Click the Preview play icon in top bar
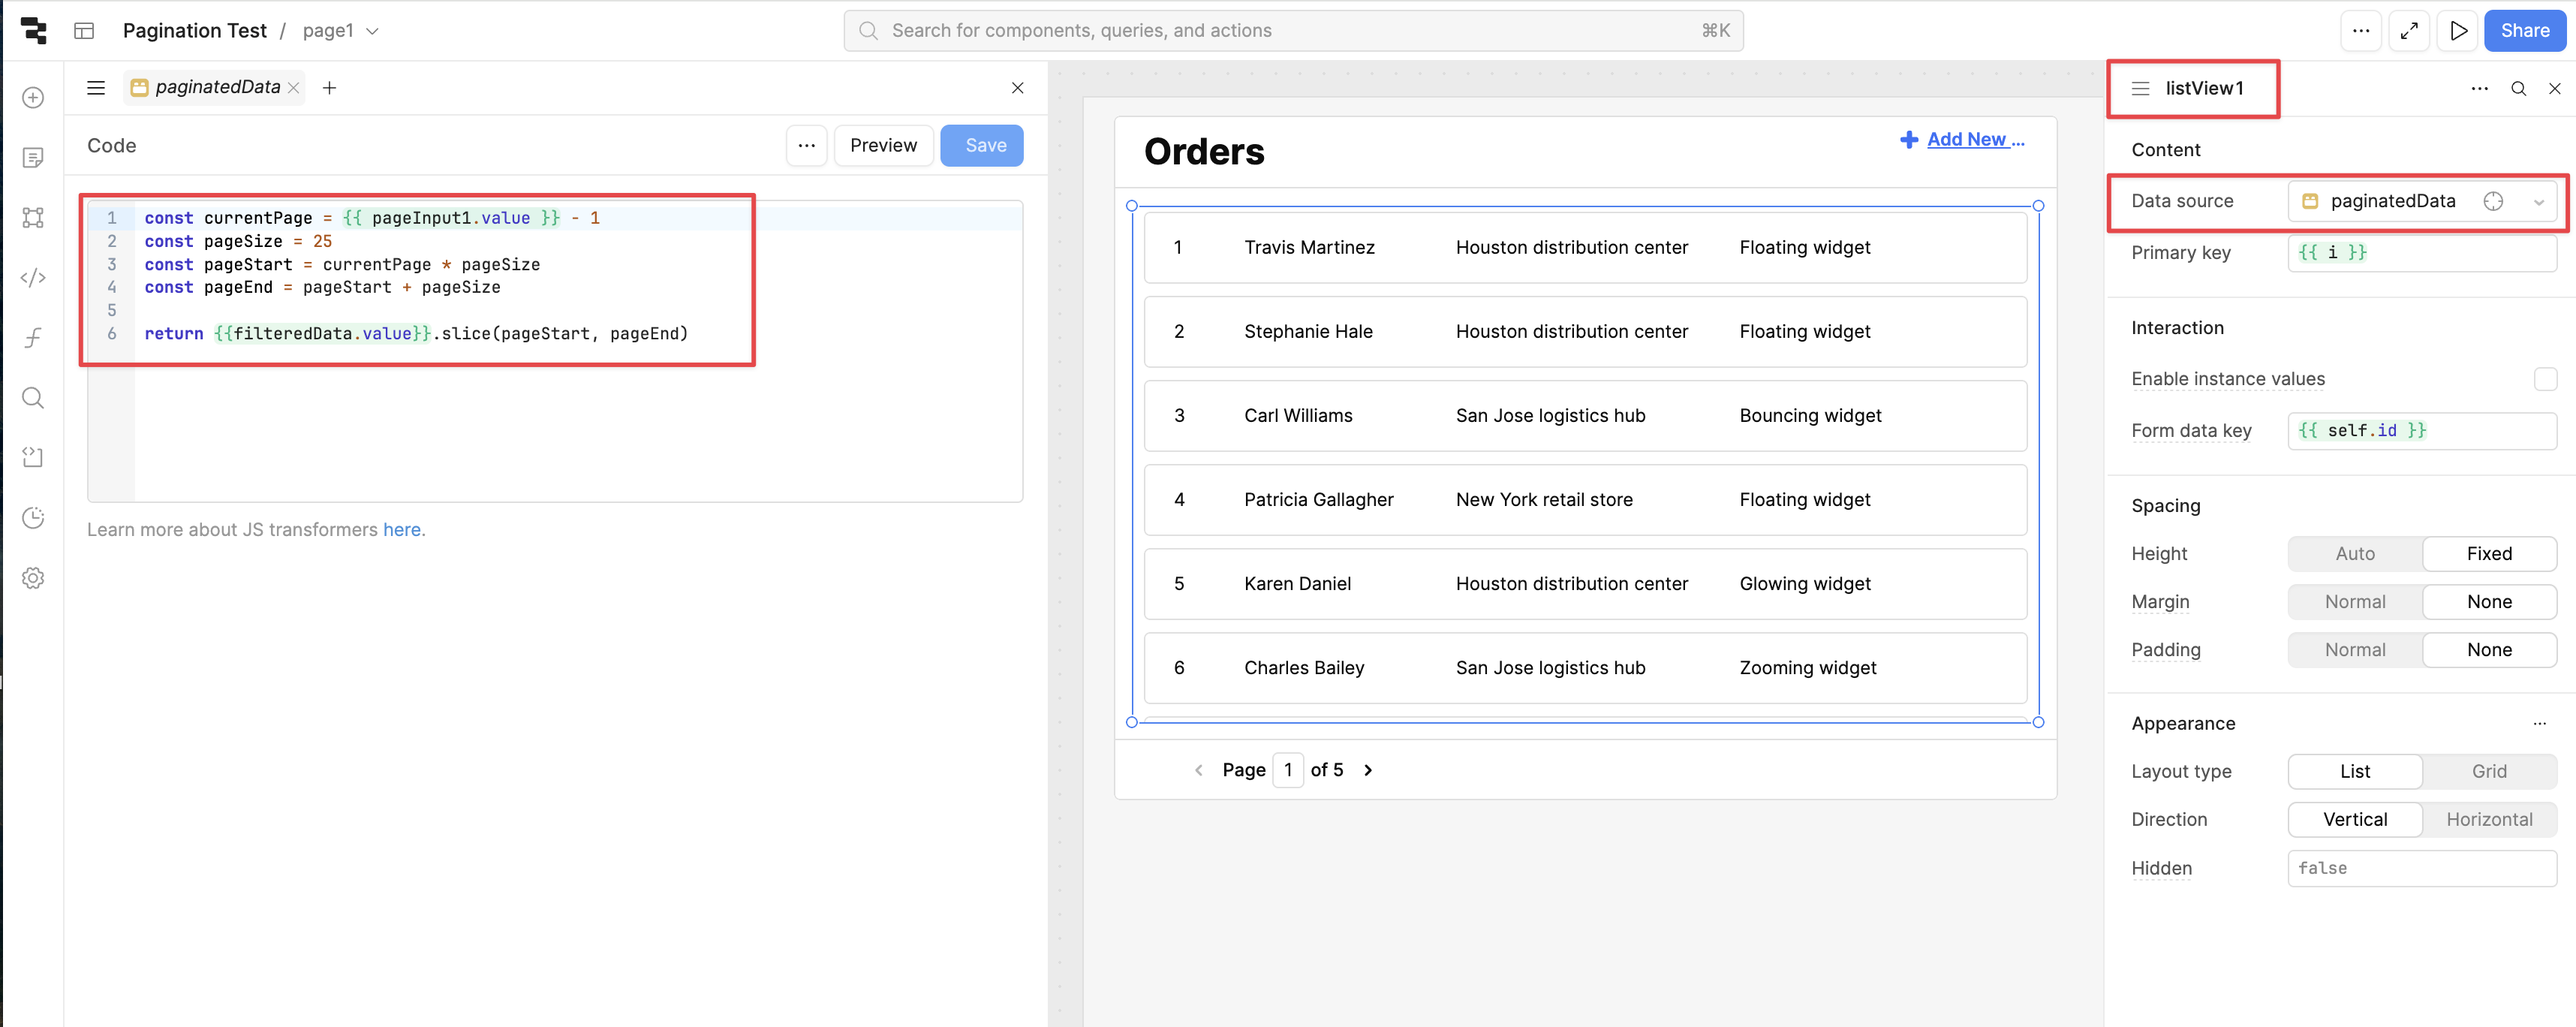The width and height of the screenshot is (2576, 1027). click(x=2458, y=31)
